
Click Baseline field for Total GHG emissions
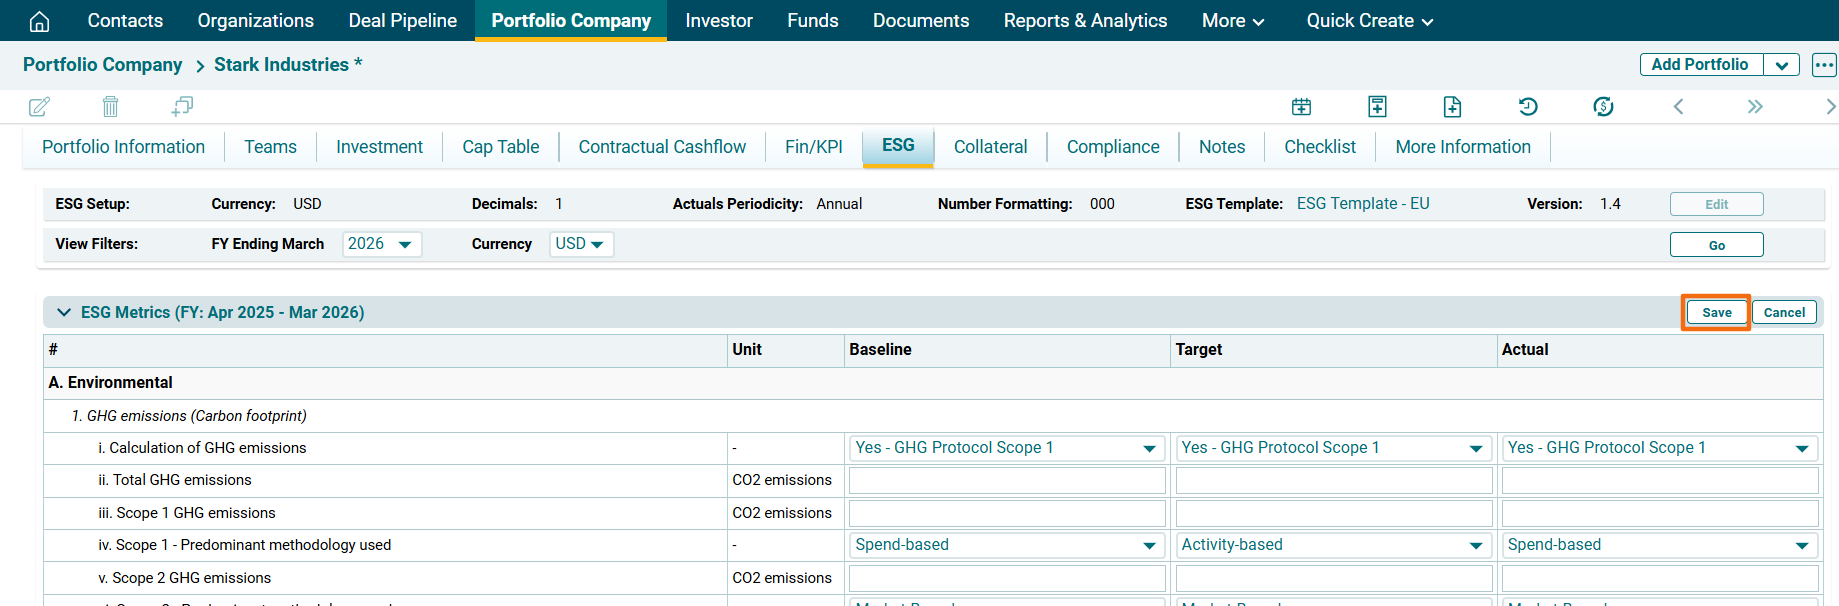tap(1006, 481)
